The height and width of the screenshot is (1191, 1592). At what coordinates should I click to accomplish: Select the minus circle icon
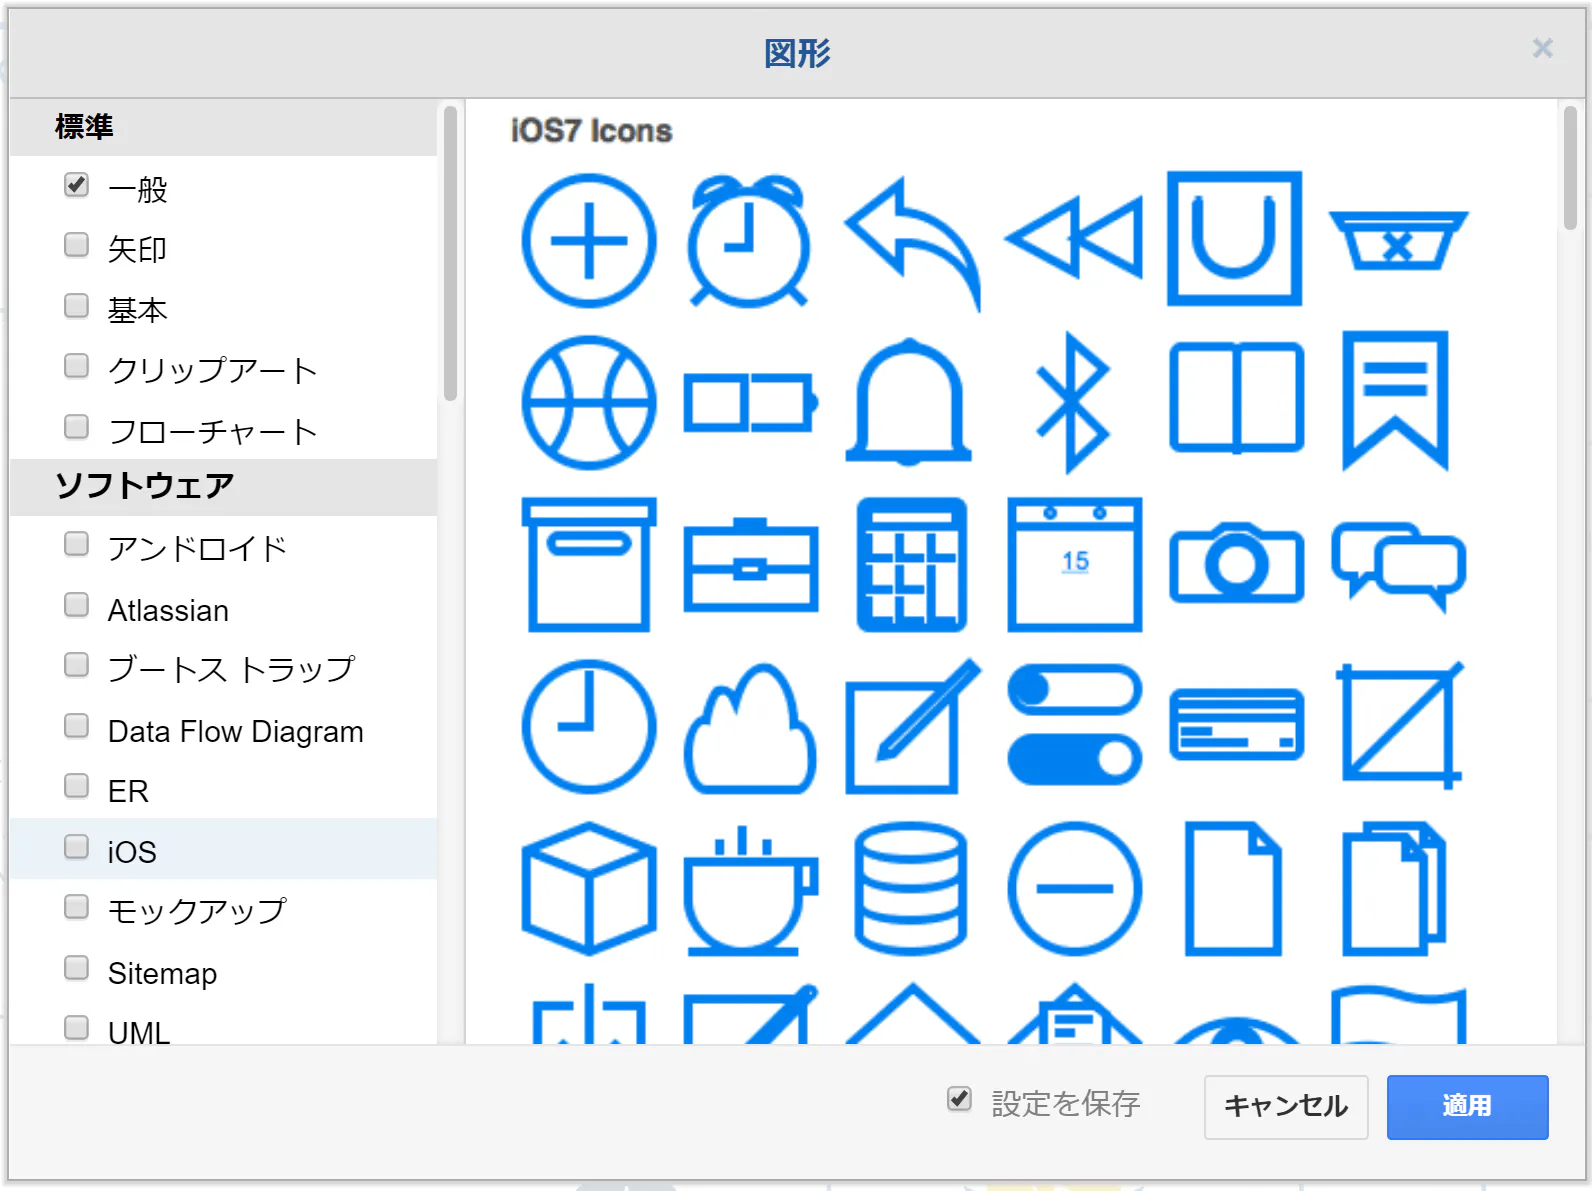click(x=1075, y=888)
